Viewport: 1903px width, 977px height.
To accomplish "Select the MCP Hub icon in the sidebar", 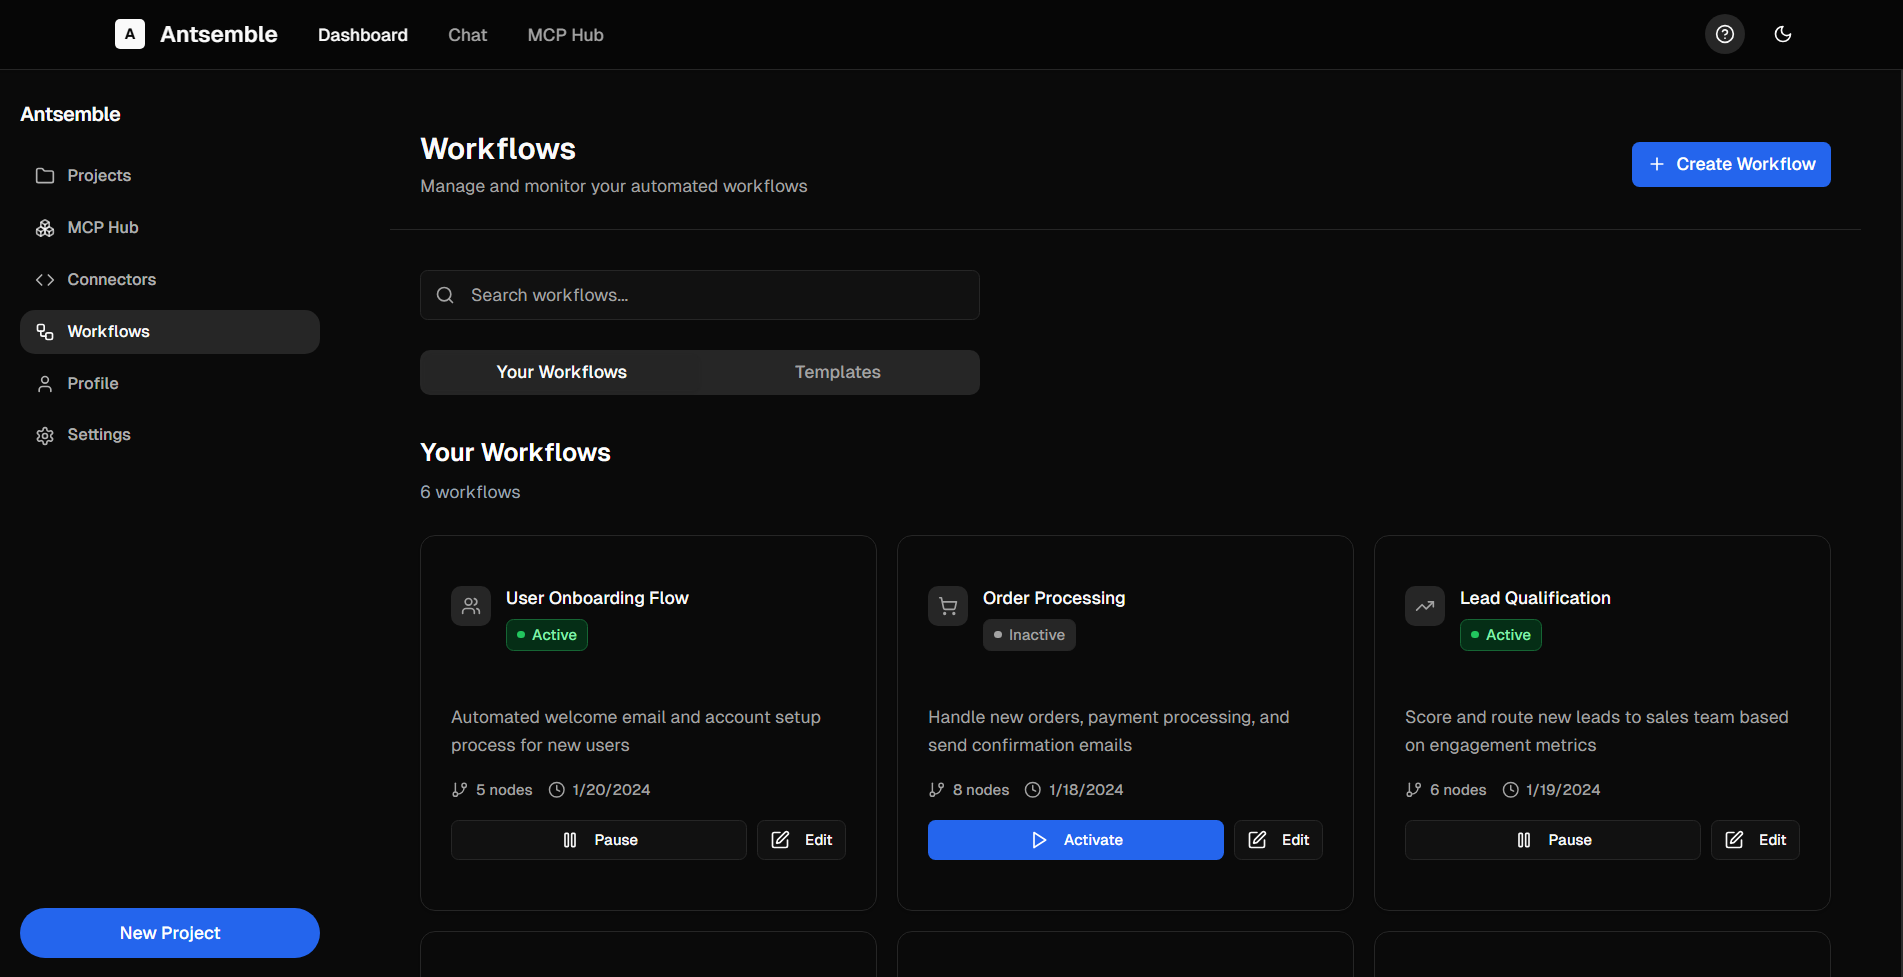I will pos(45,227).
